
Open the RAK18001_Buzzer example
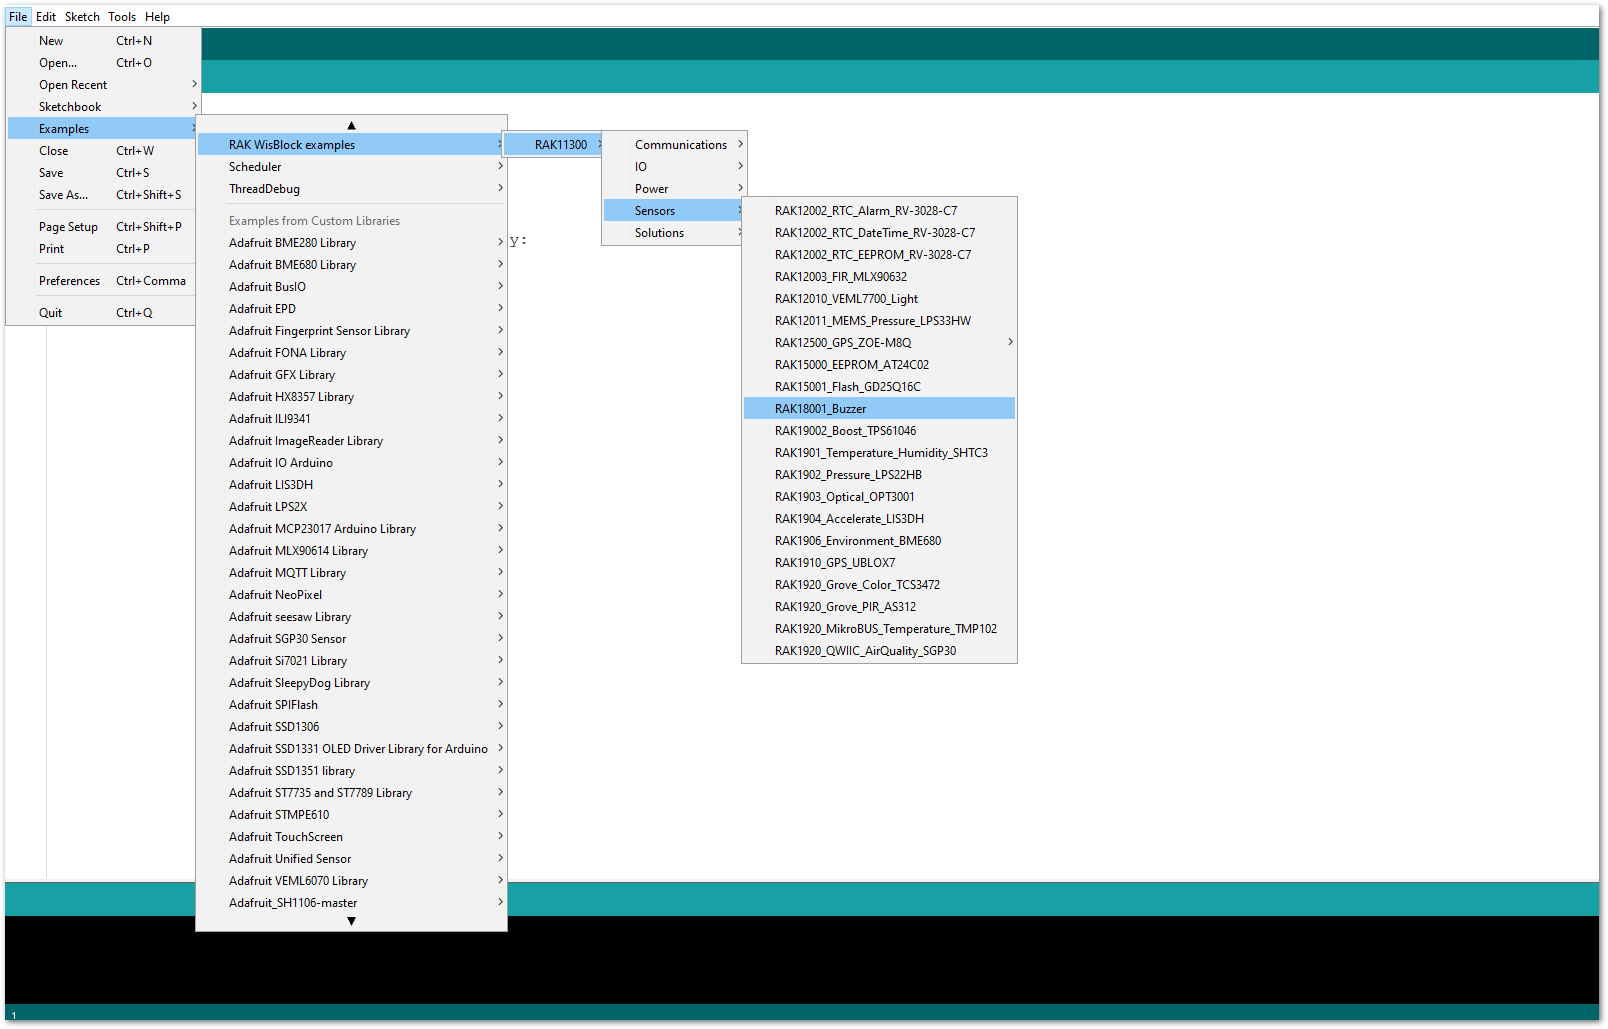[879, 409]
